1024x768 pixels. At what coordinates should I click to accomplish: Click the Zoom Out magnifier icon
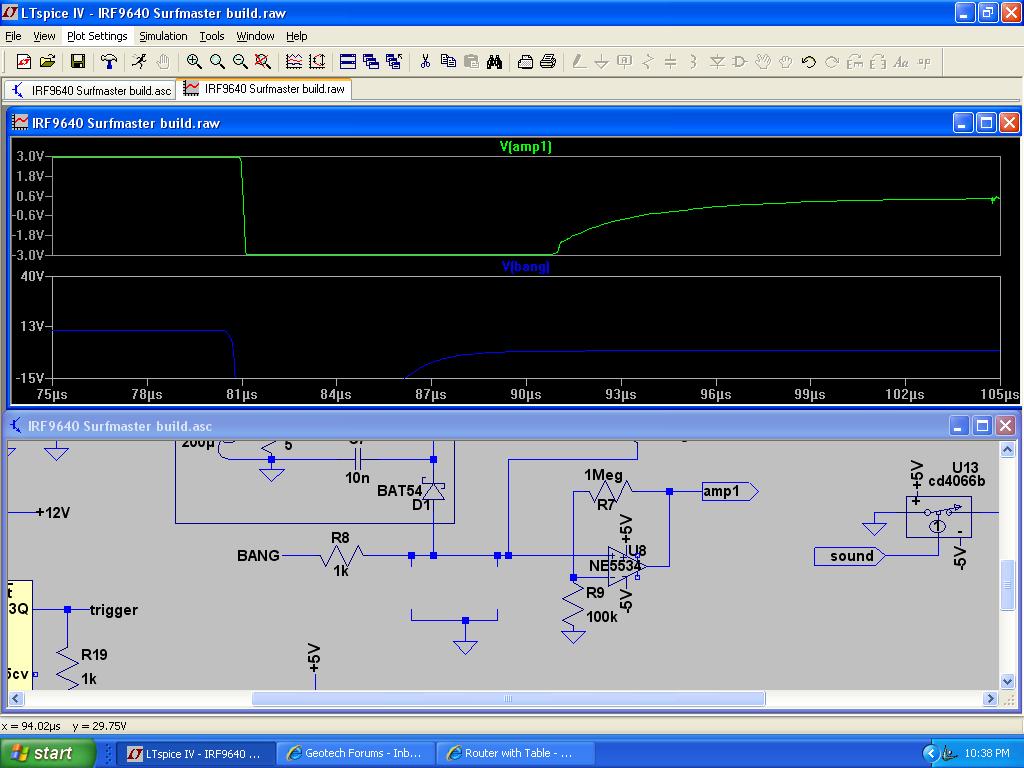[x=240, y=62]
